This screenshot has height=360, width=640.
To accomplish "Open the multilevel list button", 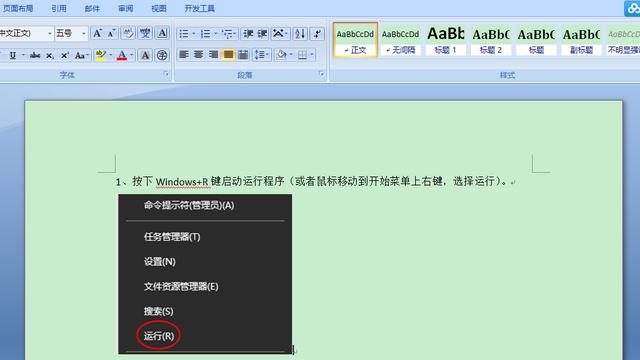I will click(229, 34).
